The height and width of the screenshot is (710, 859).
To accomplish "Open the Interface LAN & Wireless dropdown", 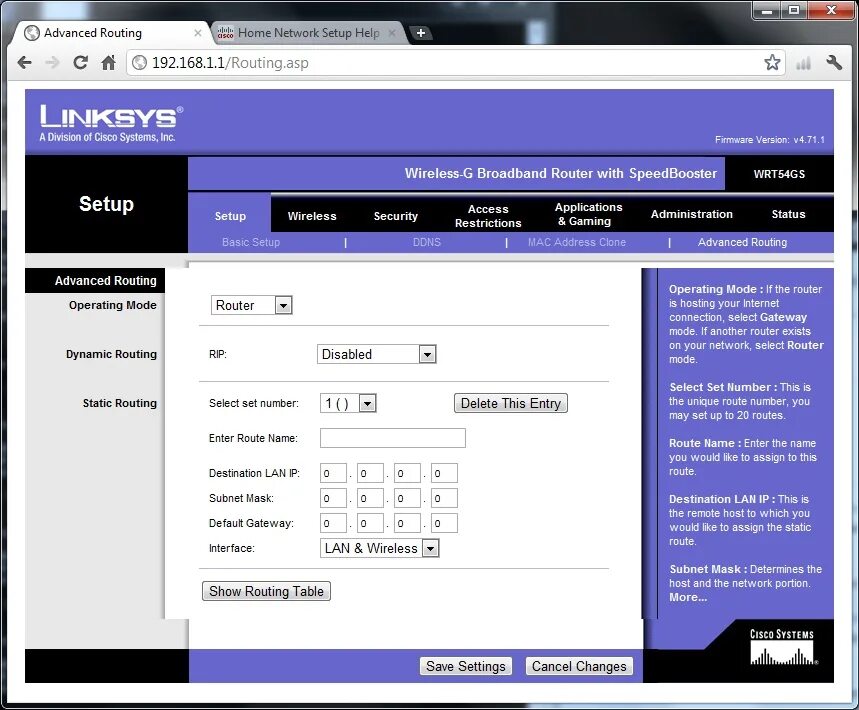I will tap(380, 548).
